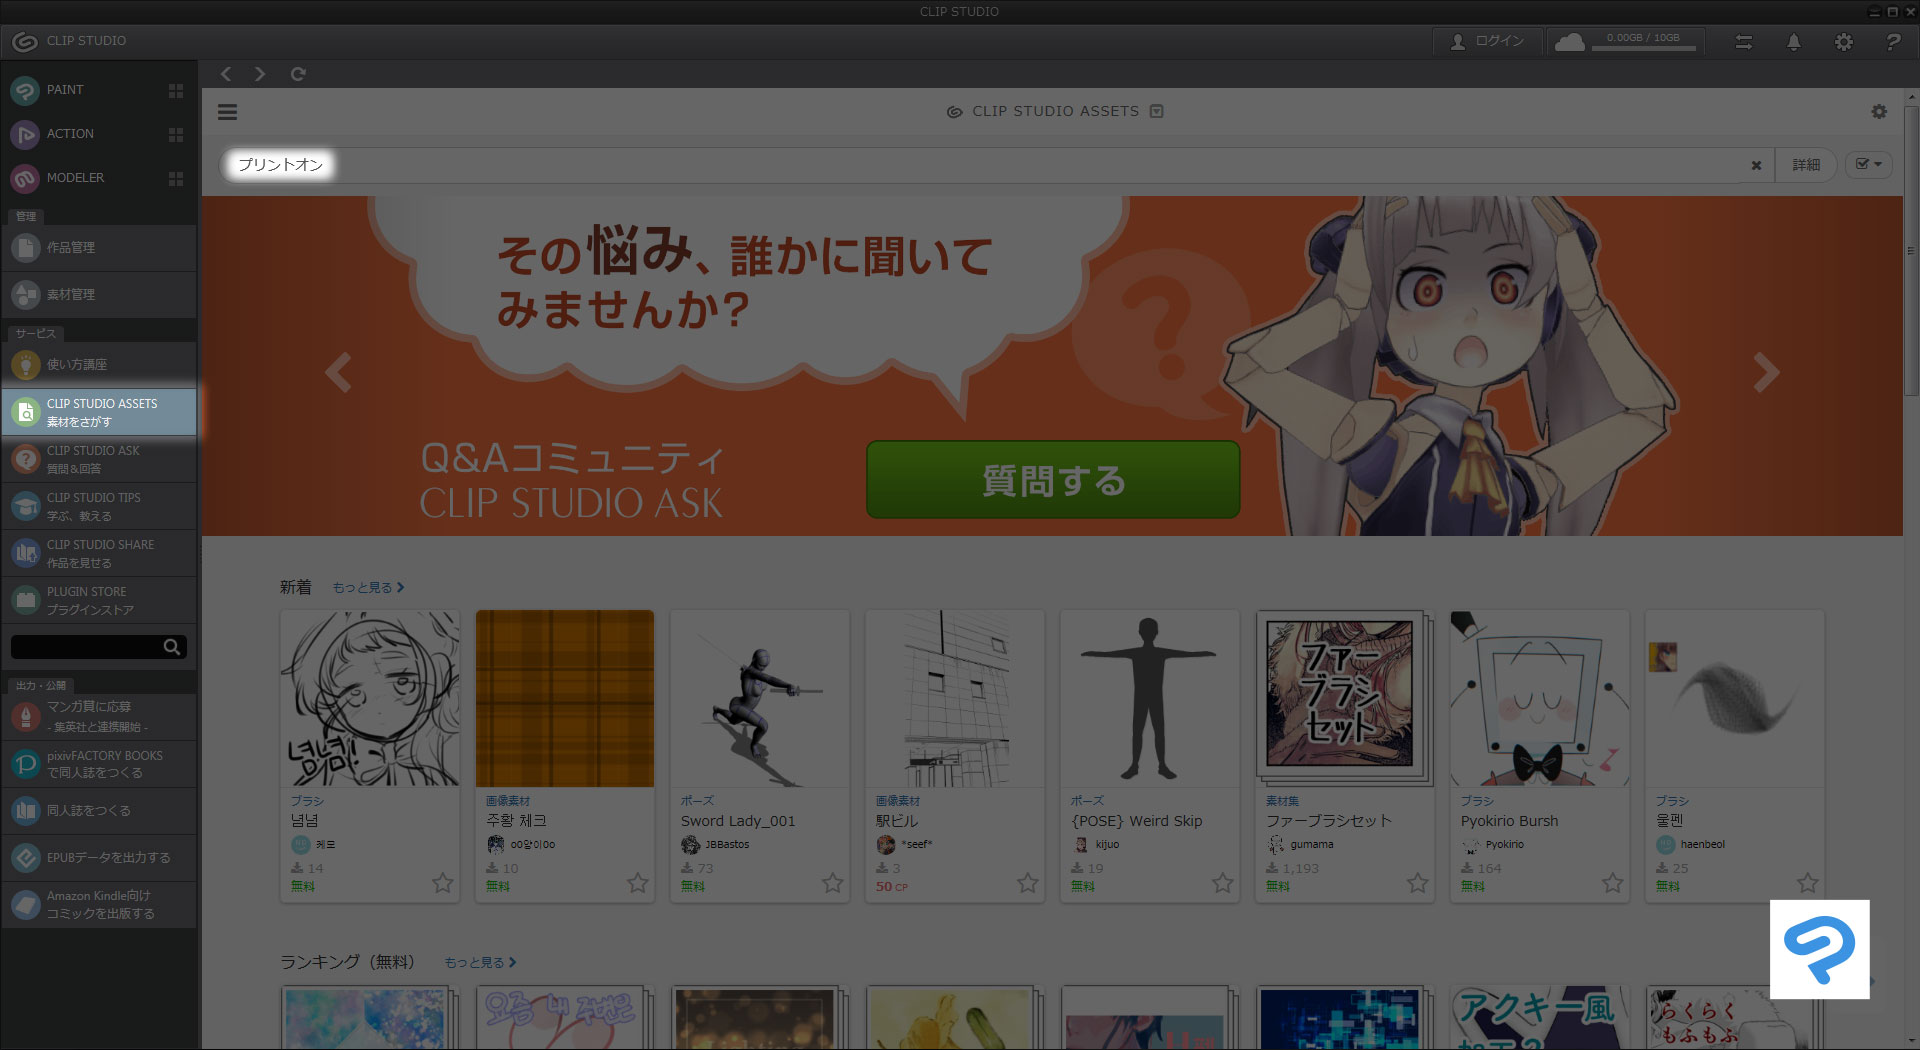The image size is (1920, 1050).
Task: Open 使い方講座 in the sidebar
Action: pos(99,365)
